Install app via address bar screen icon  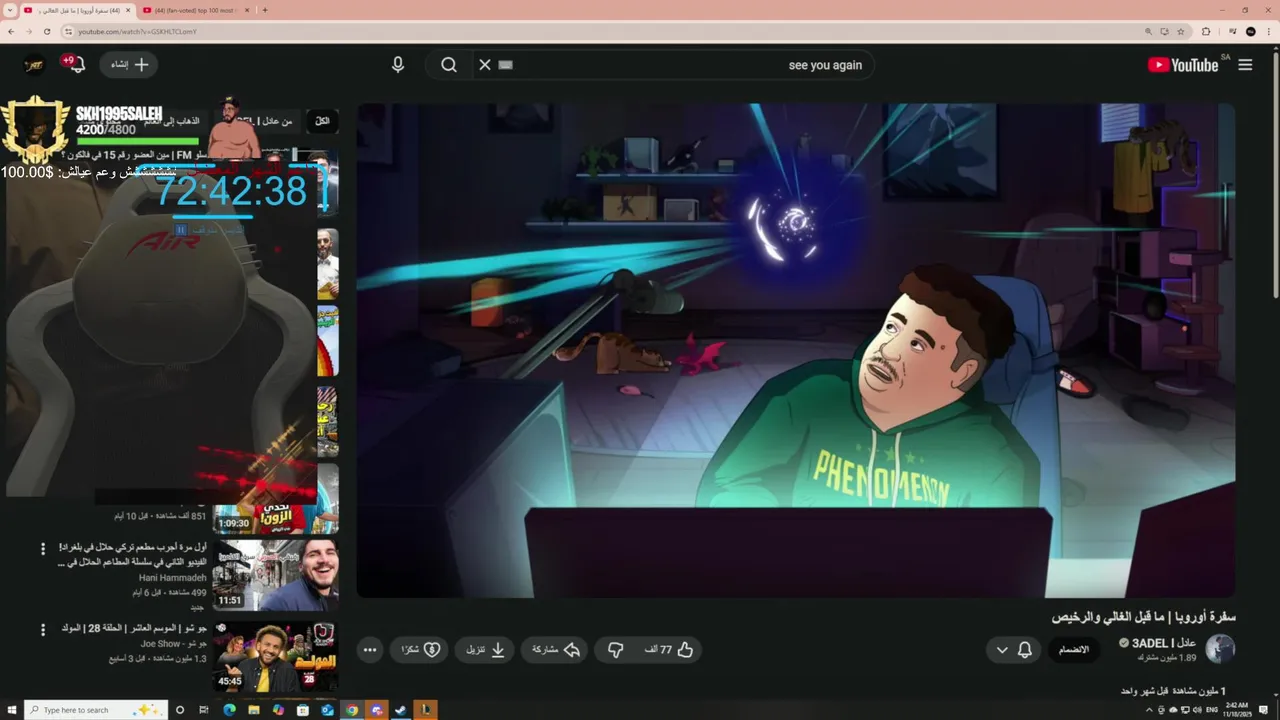1165,31
